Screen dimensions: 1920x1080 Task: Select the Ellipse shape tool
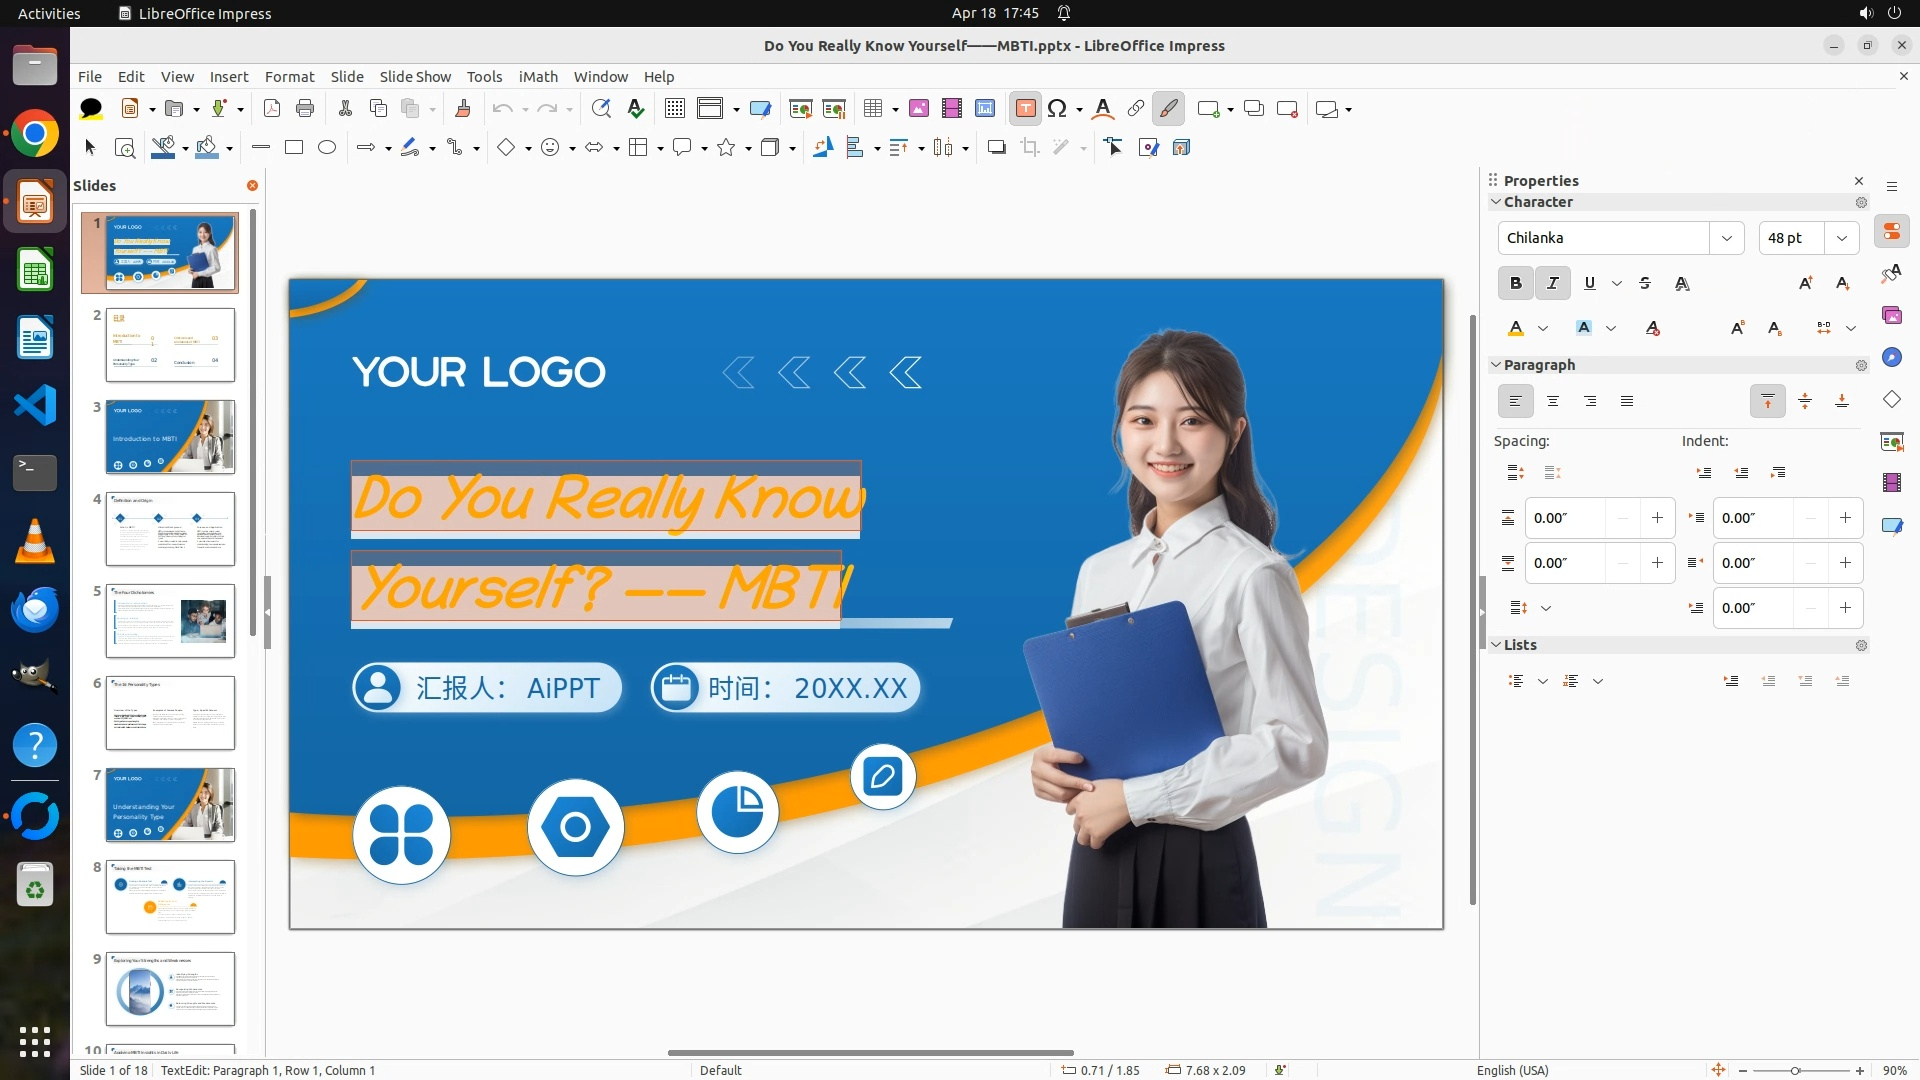point(327,148)
